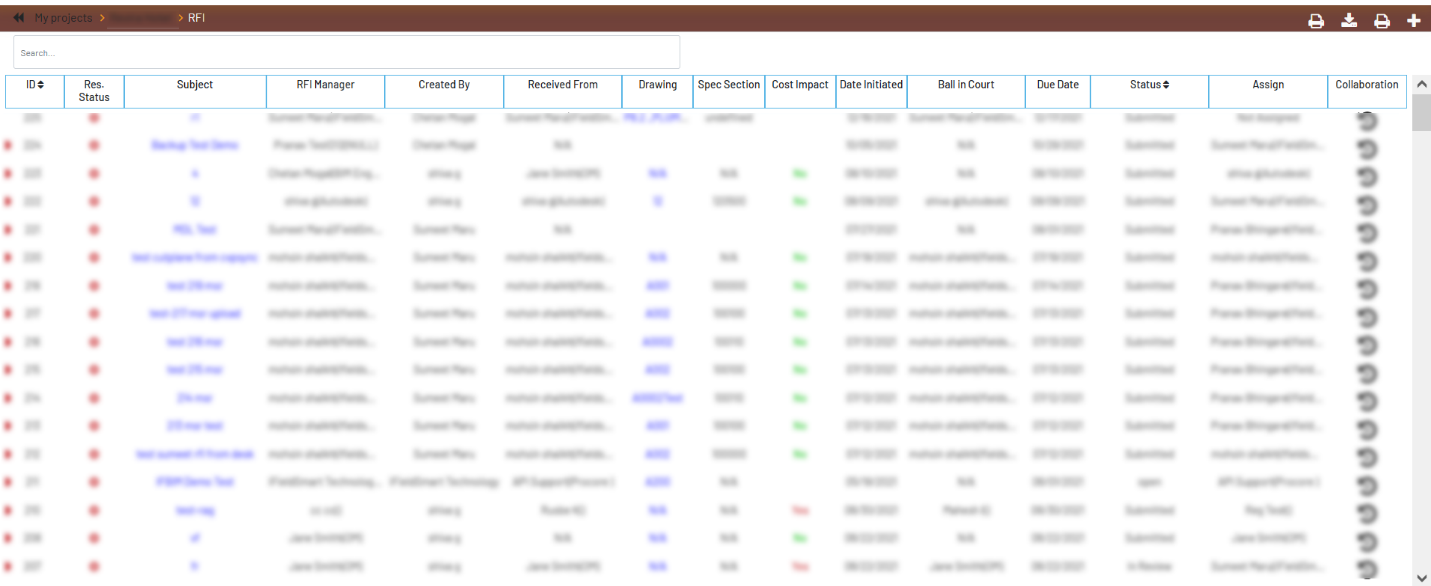Download the RFI list via download icon
Screen dimensions: 1431x586
1349,20
